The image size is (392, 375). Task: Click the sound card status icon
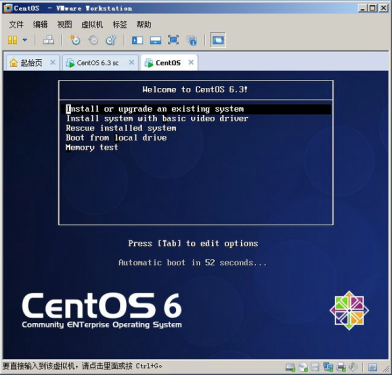(353, 367)
